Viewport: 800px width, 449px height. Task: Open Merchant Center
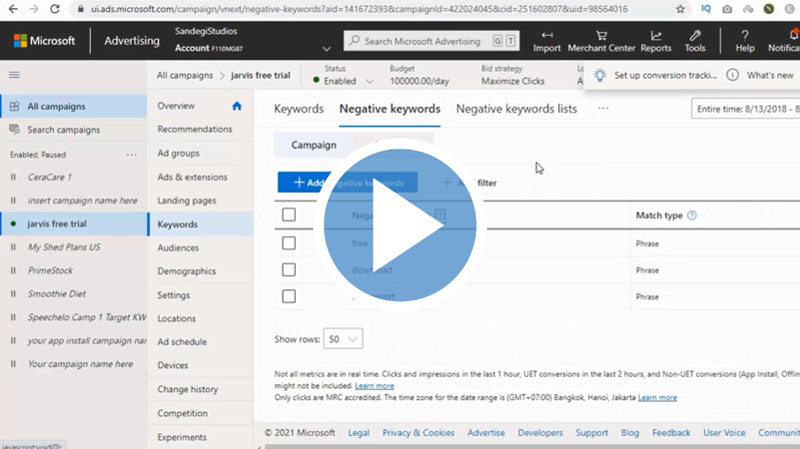pos(602,41)
